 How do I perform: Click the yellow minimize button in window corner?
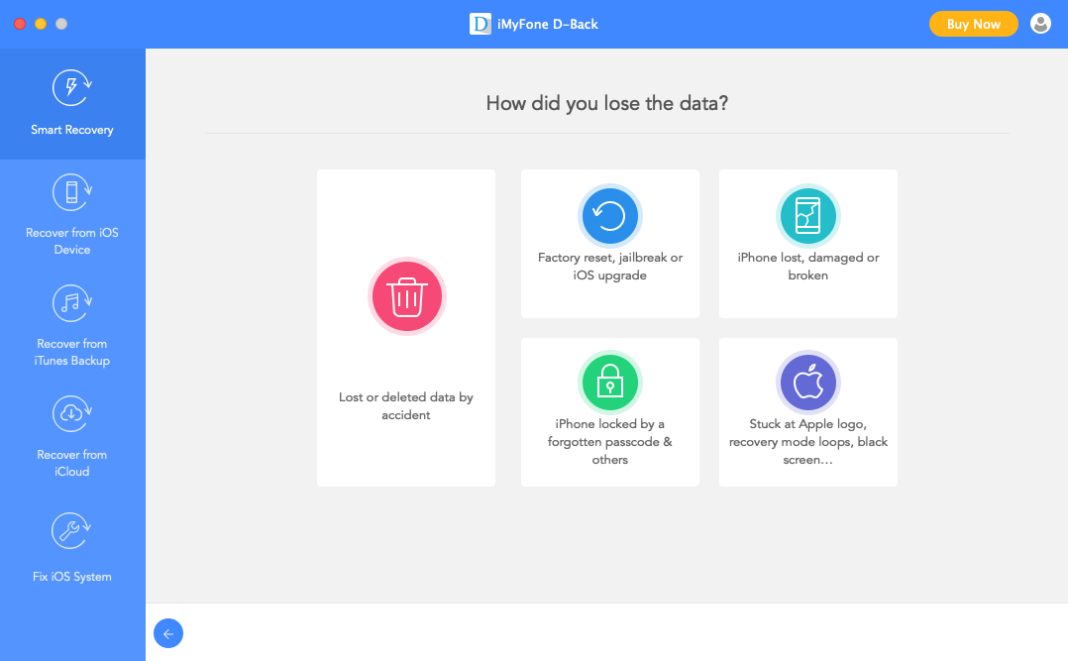pyautogui.click(x=40, y=22)
